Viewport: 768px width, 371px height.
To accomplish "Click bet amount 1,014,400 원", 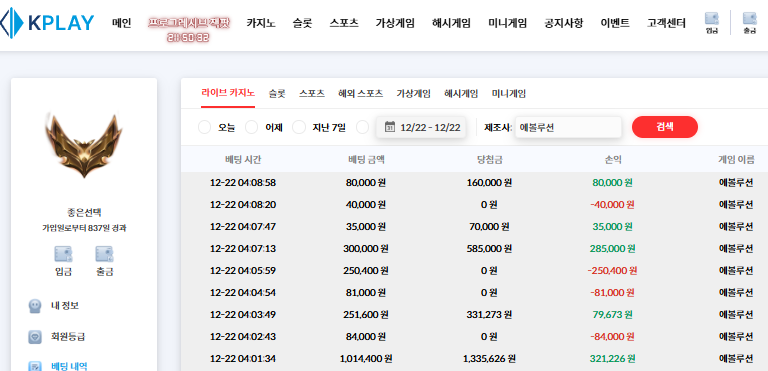I will (366, 359).
